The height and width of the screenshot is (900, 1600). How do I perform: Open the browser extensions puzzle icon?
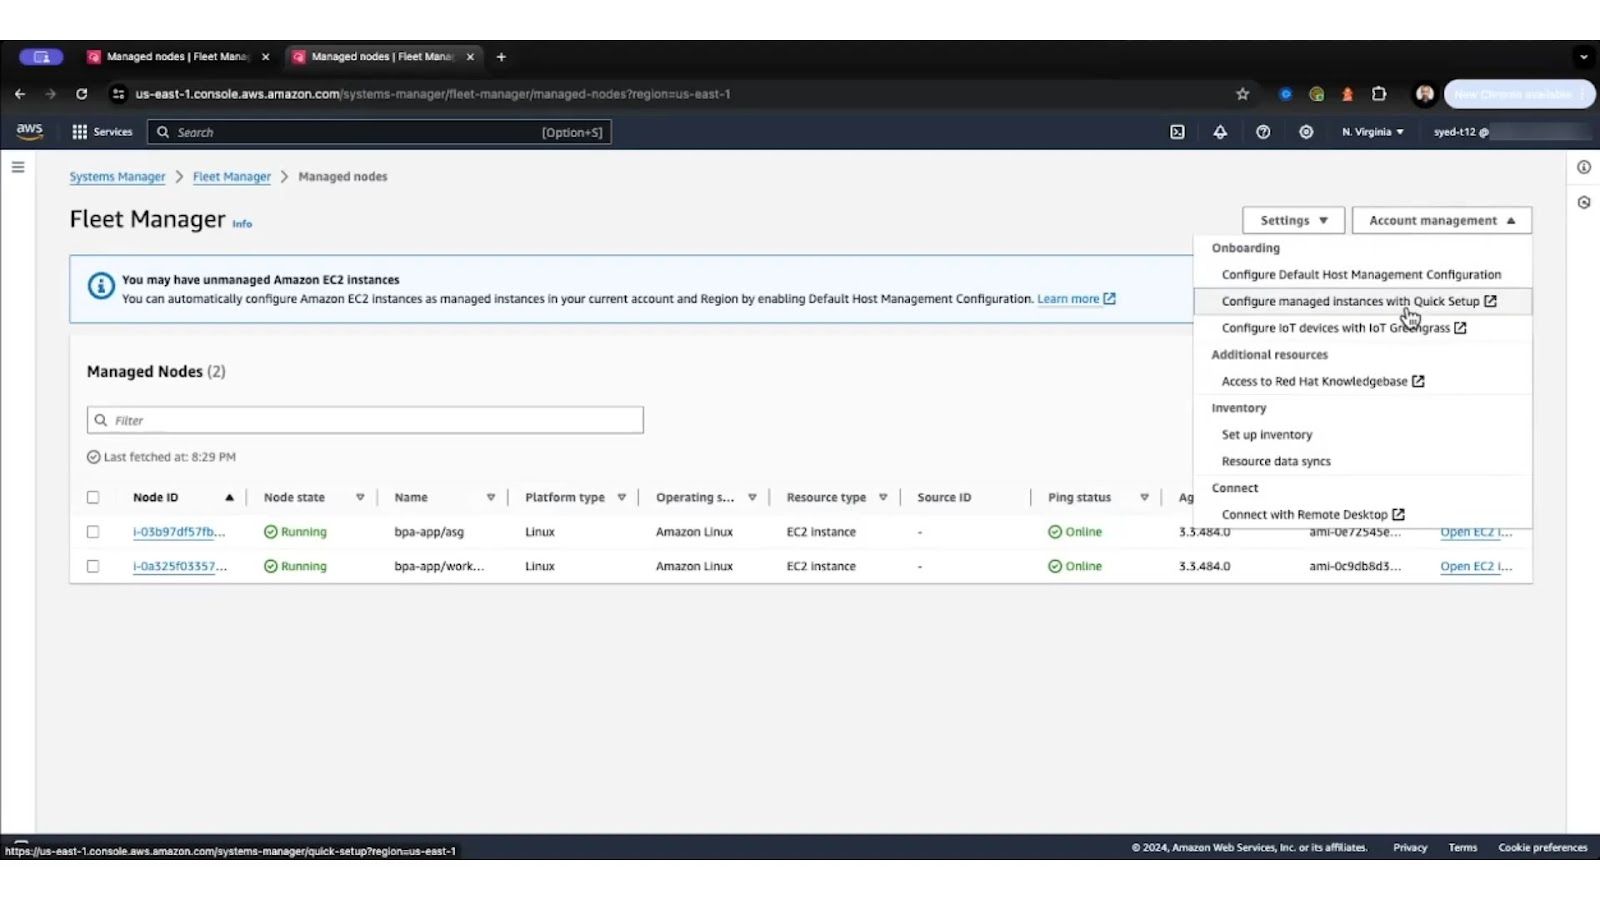point(1379,94)
